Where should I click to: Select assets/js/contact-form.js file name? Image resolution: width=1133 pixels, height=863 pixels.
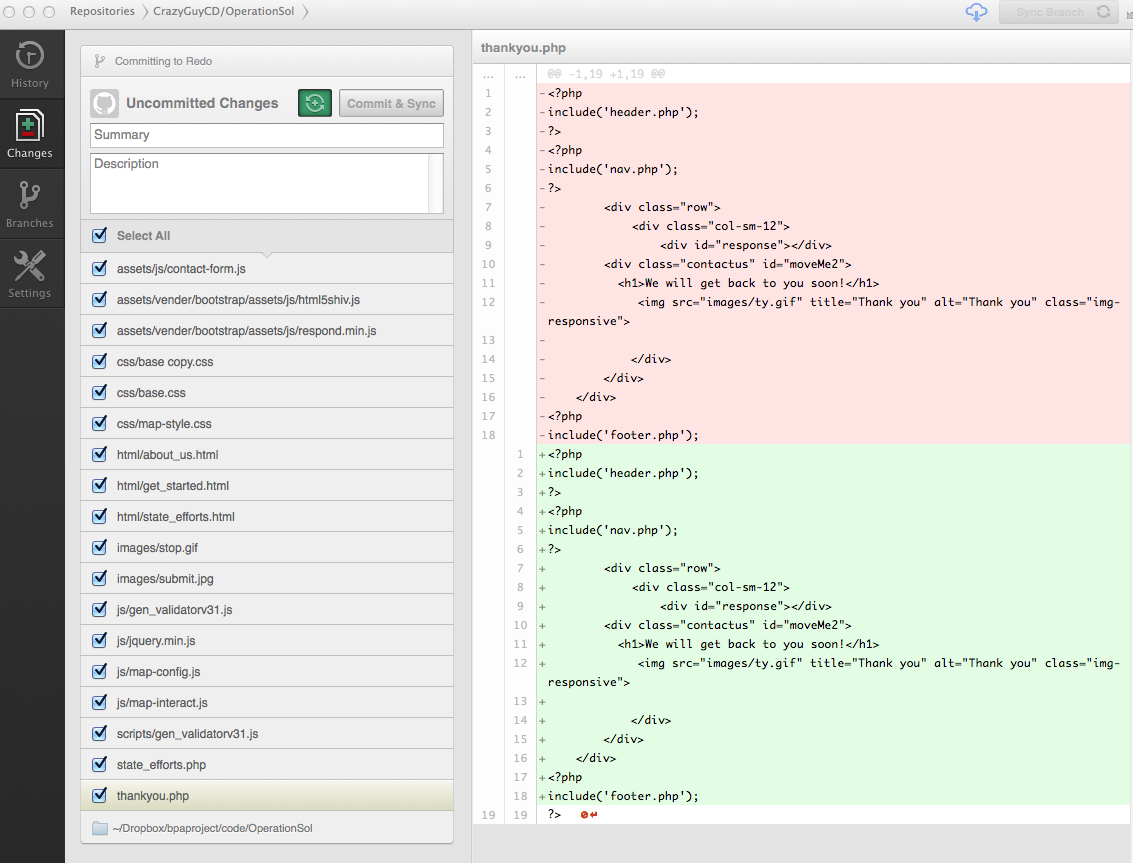point(181,269)
